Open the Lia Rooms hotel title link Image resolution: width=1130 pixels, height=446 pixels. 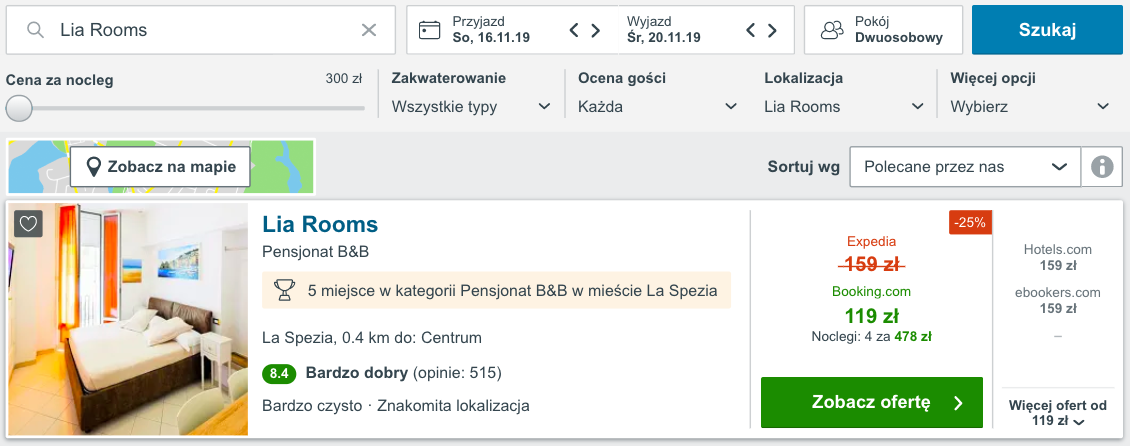pyautogui.click(x=320, y=224)
